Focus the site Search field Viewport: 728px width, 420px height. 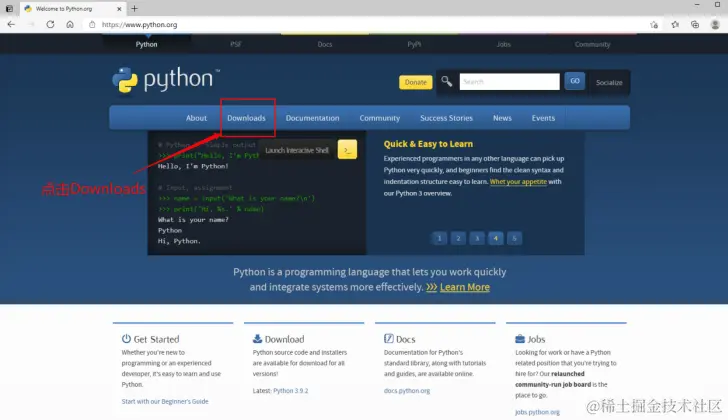click(509, 82)
